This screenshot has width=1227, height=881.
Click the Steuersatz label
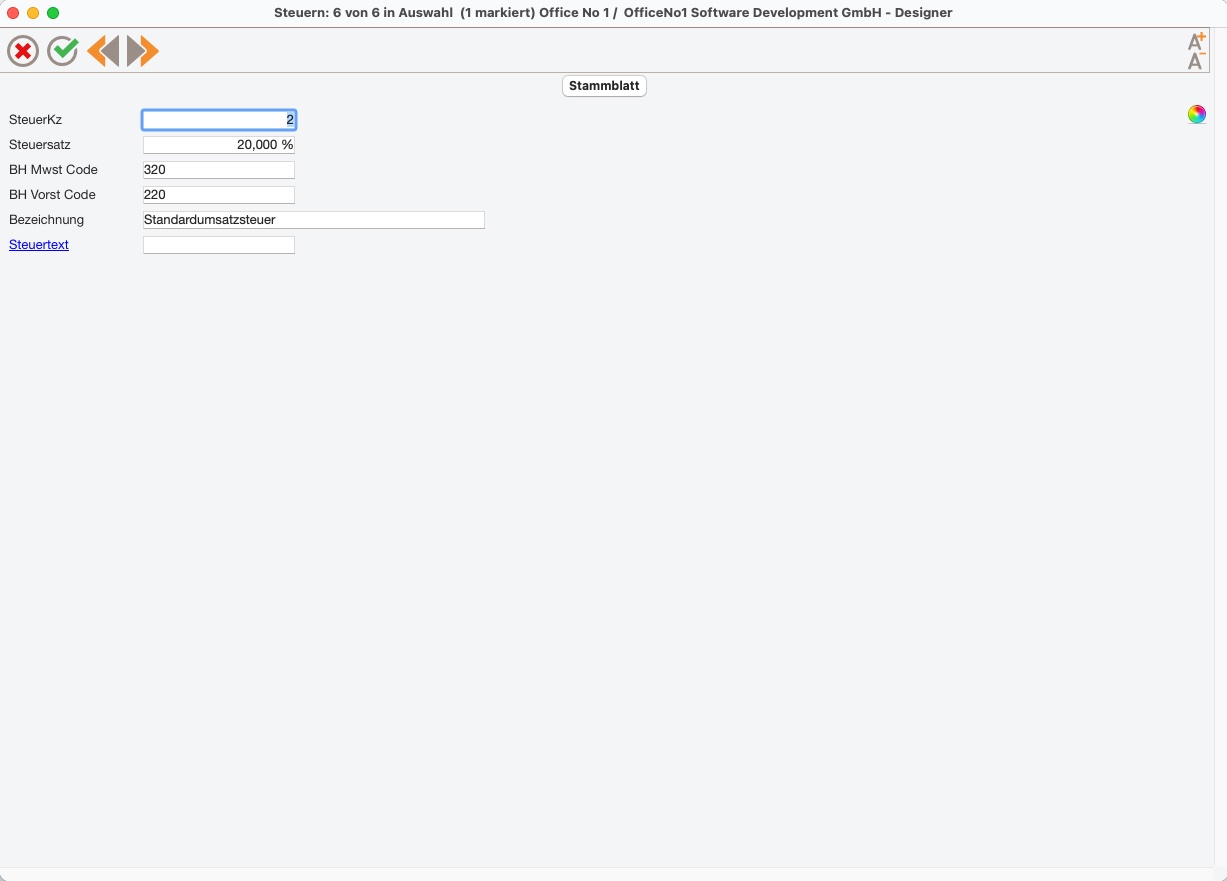[40, 145]
